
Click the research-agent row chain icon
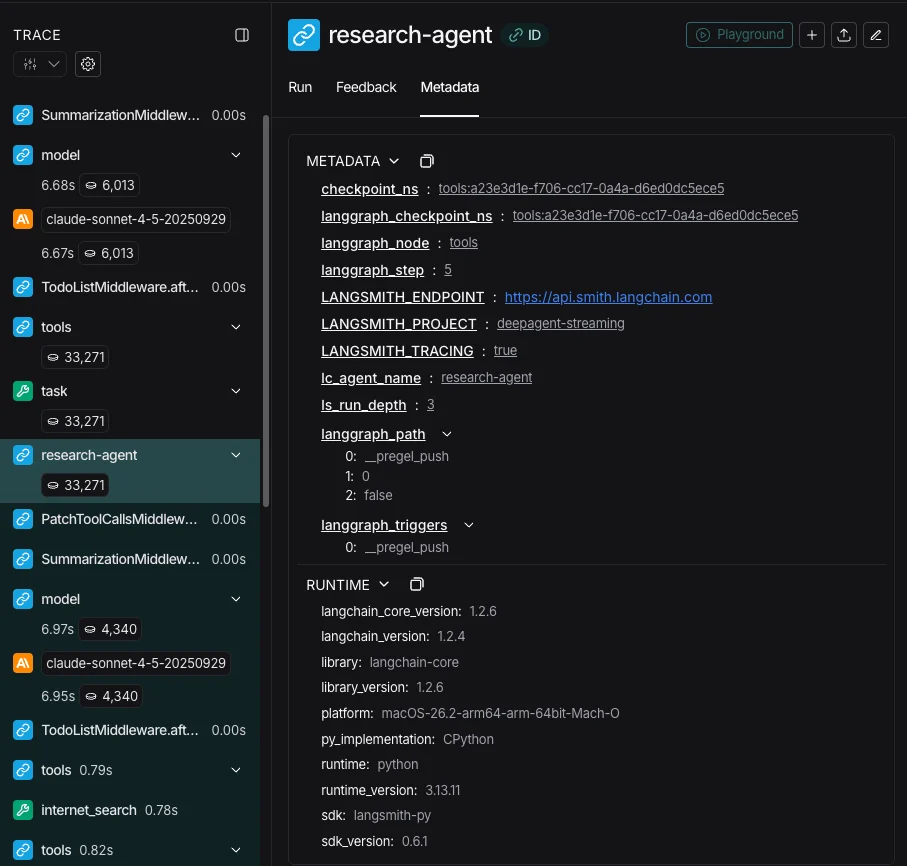(x=23, y=455)
